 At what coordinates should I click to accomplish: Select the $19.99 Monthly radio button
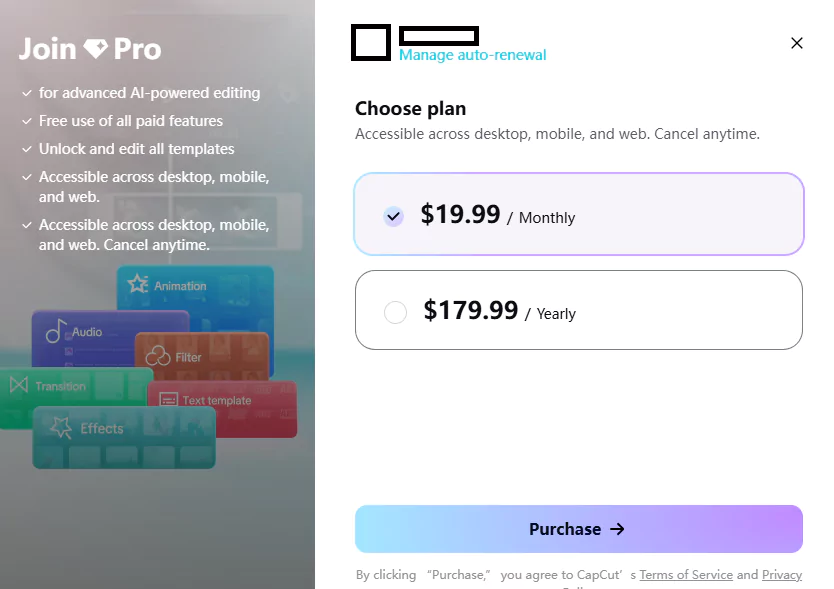(x=393, y=216)
